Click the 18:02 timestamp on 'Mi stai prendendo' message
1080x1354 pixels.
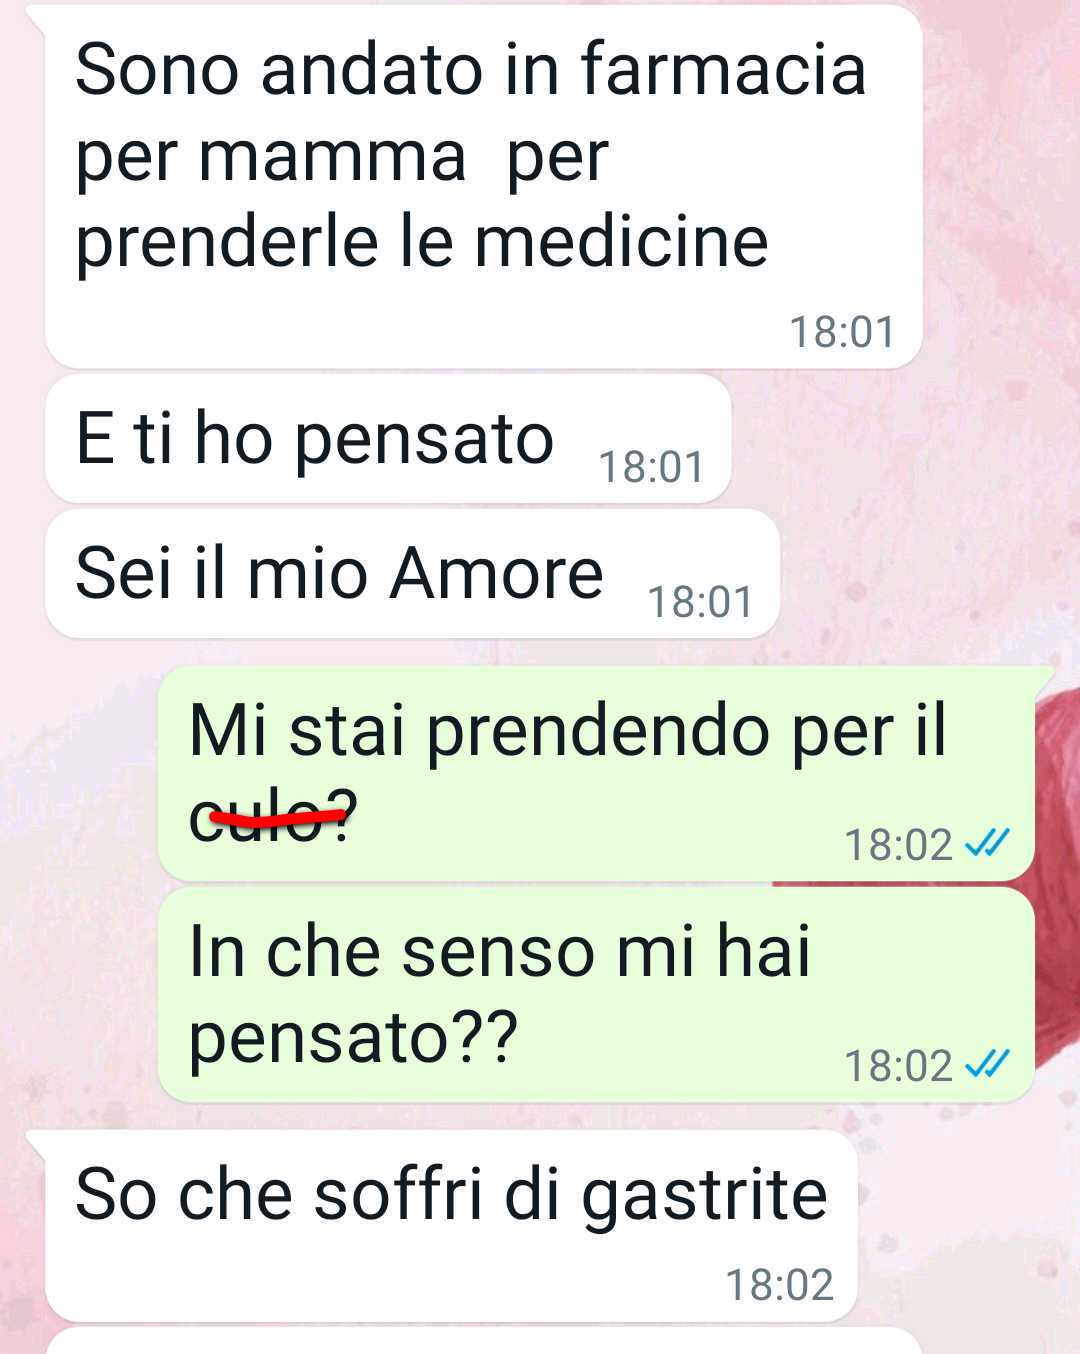[x=898, y=845]
